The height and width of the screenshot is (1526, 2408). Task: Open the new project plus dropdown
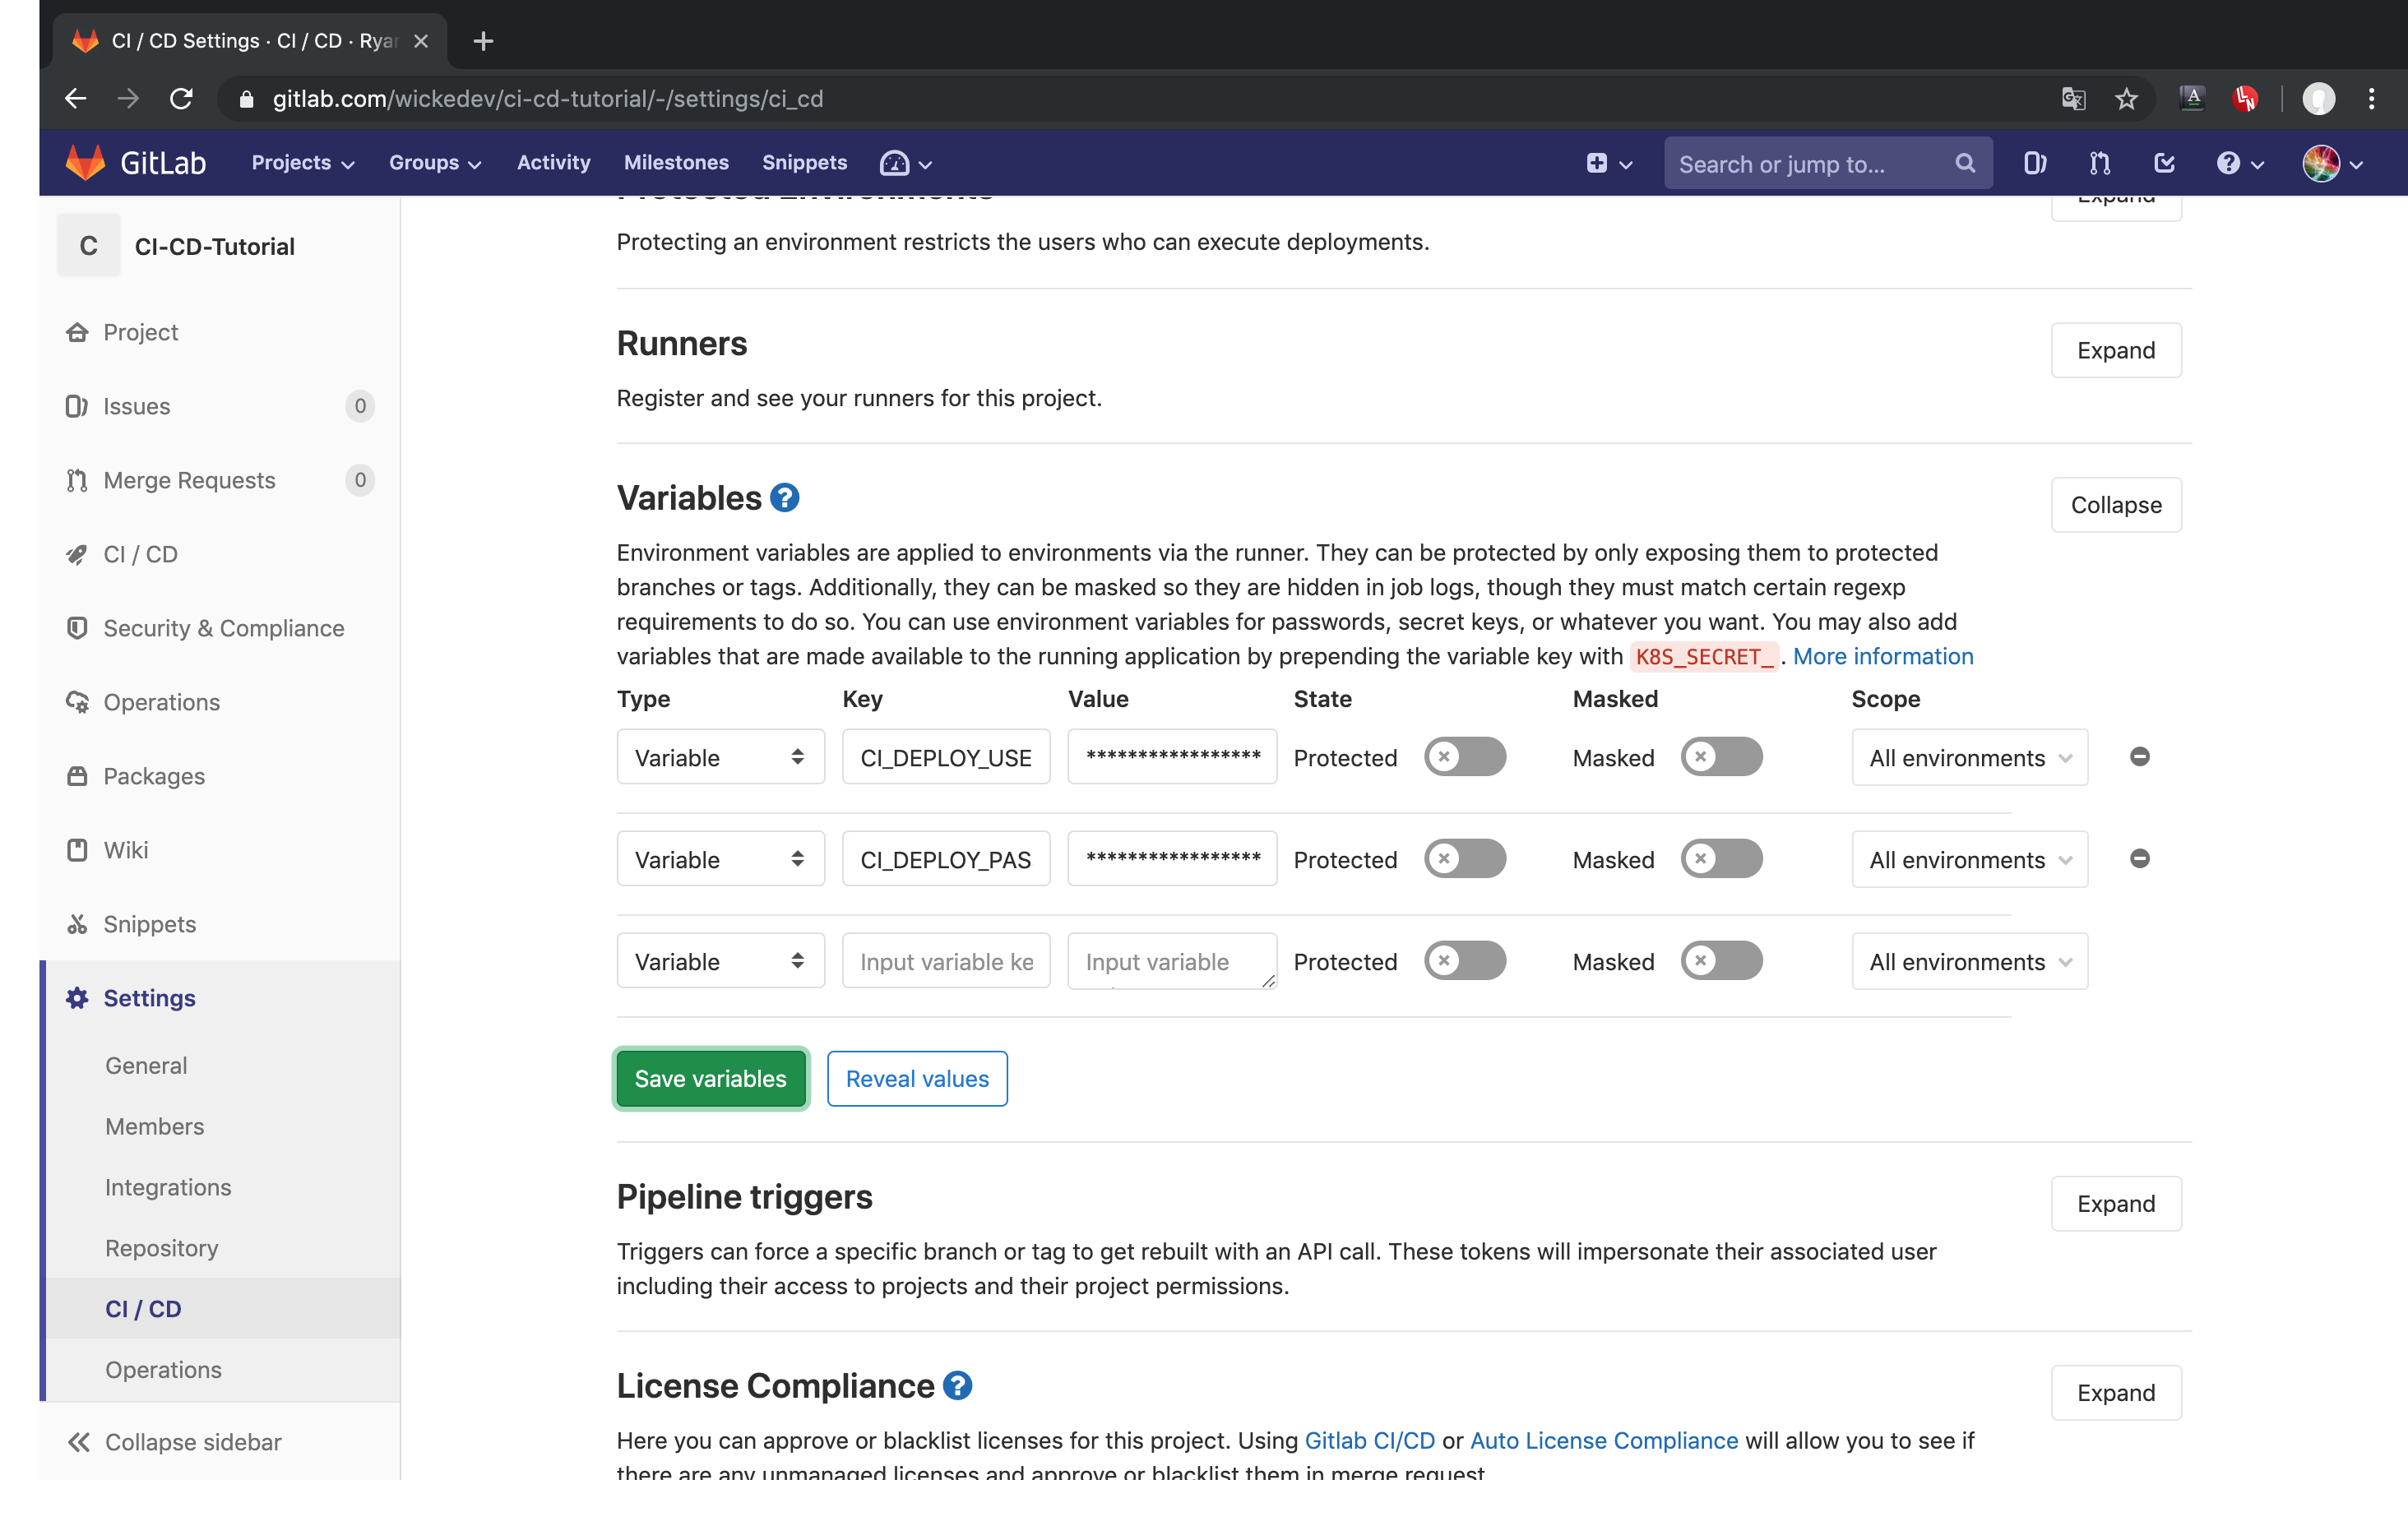tap(1607, 163)
